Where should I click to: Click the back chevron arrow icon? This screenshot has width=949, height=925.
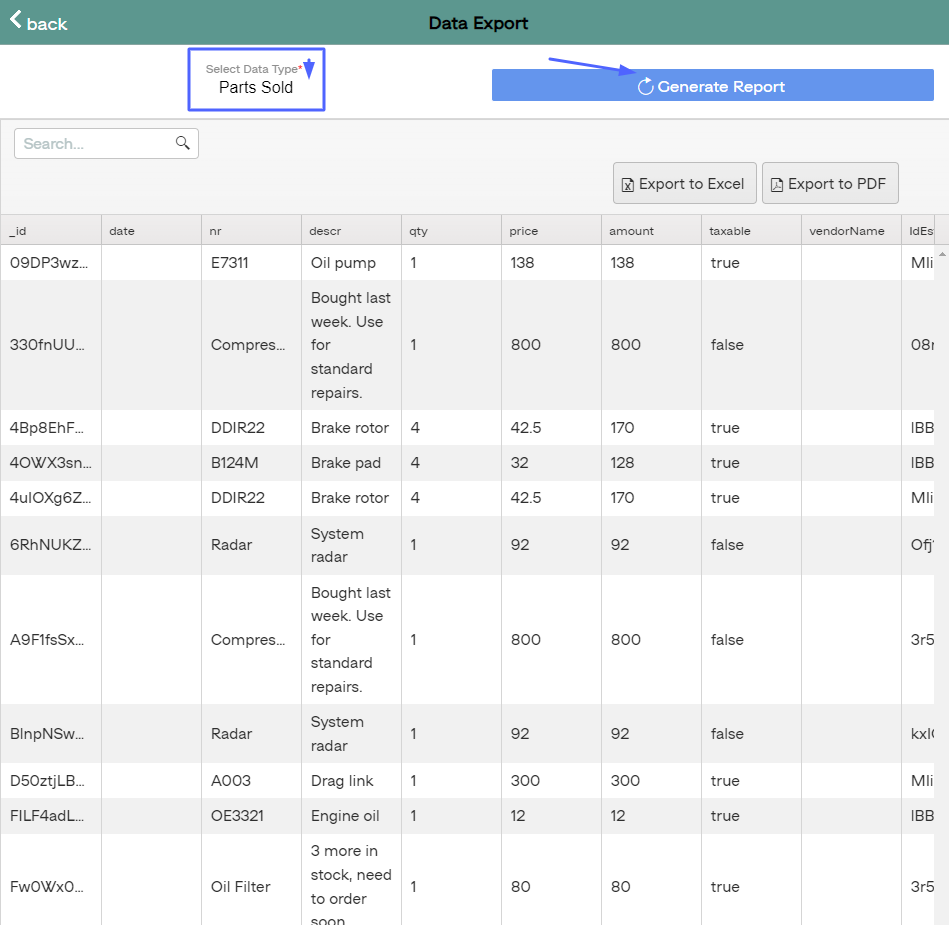(16, 20)
